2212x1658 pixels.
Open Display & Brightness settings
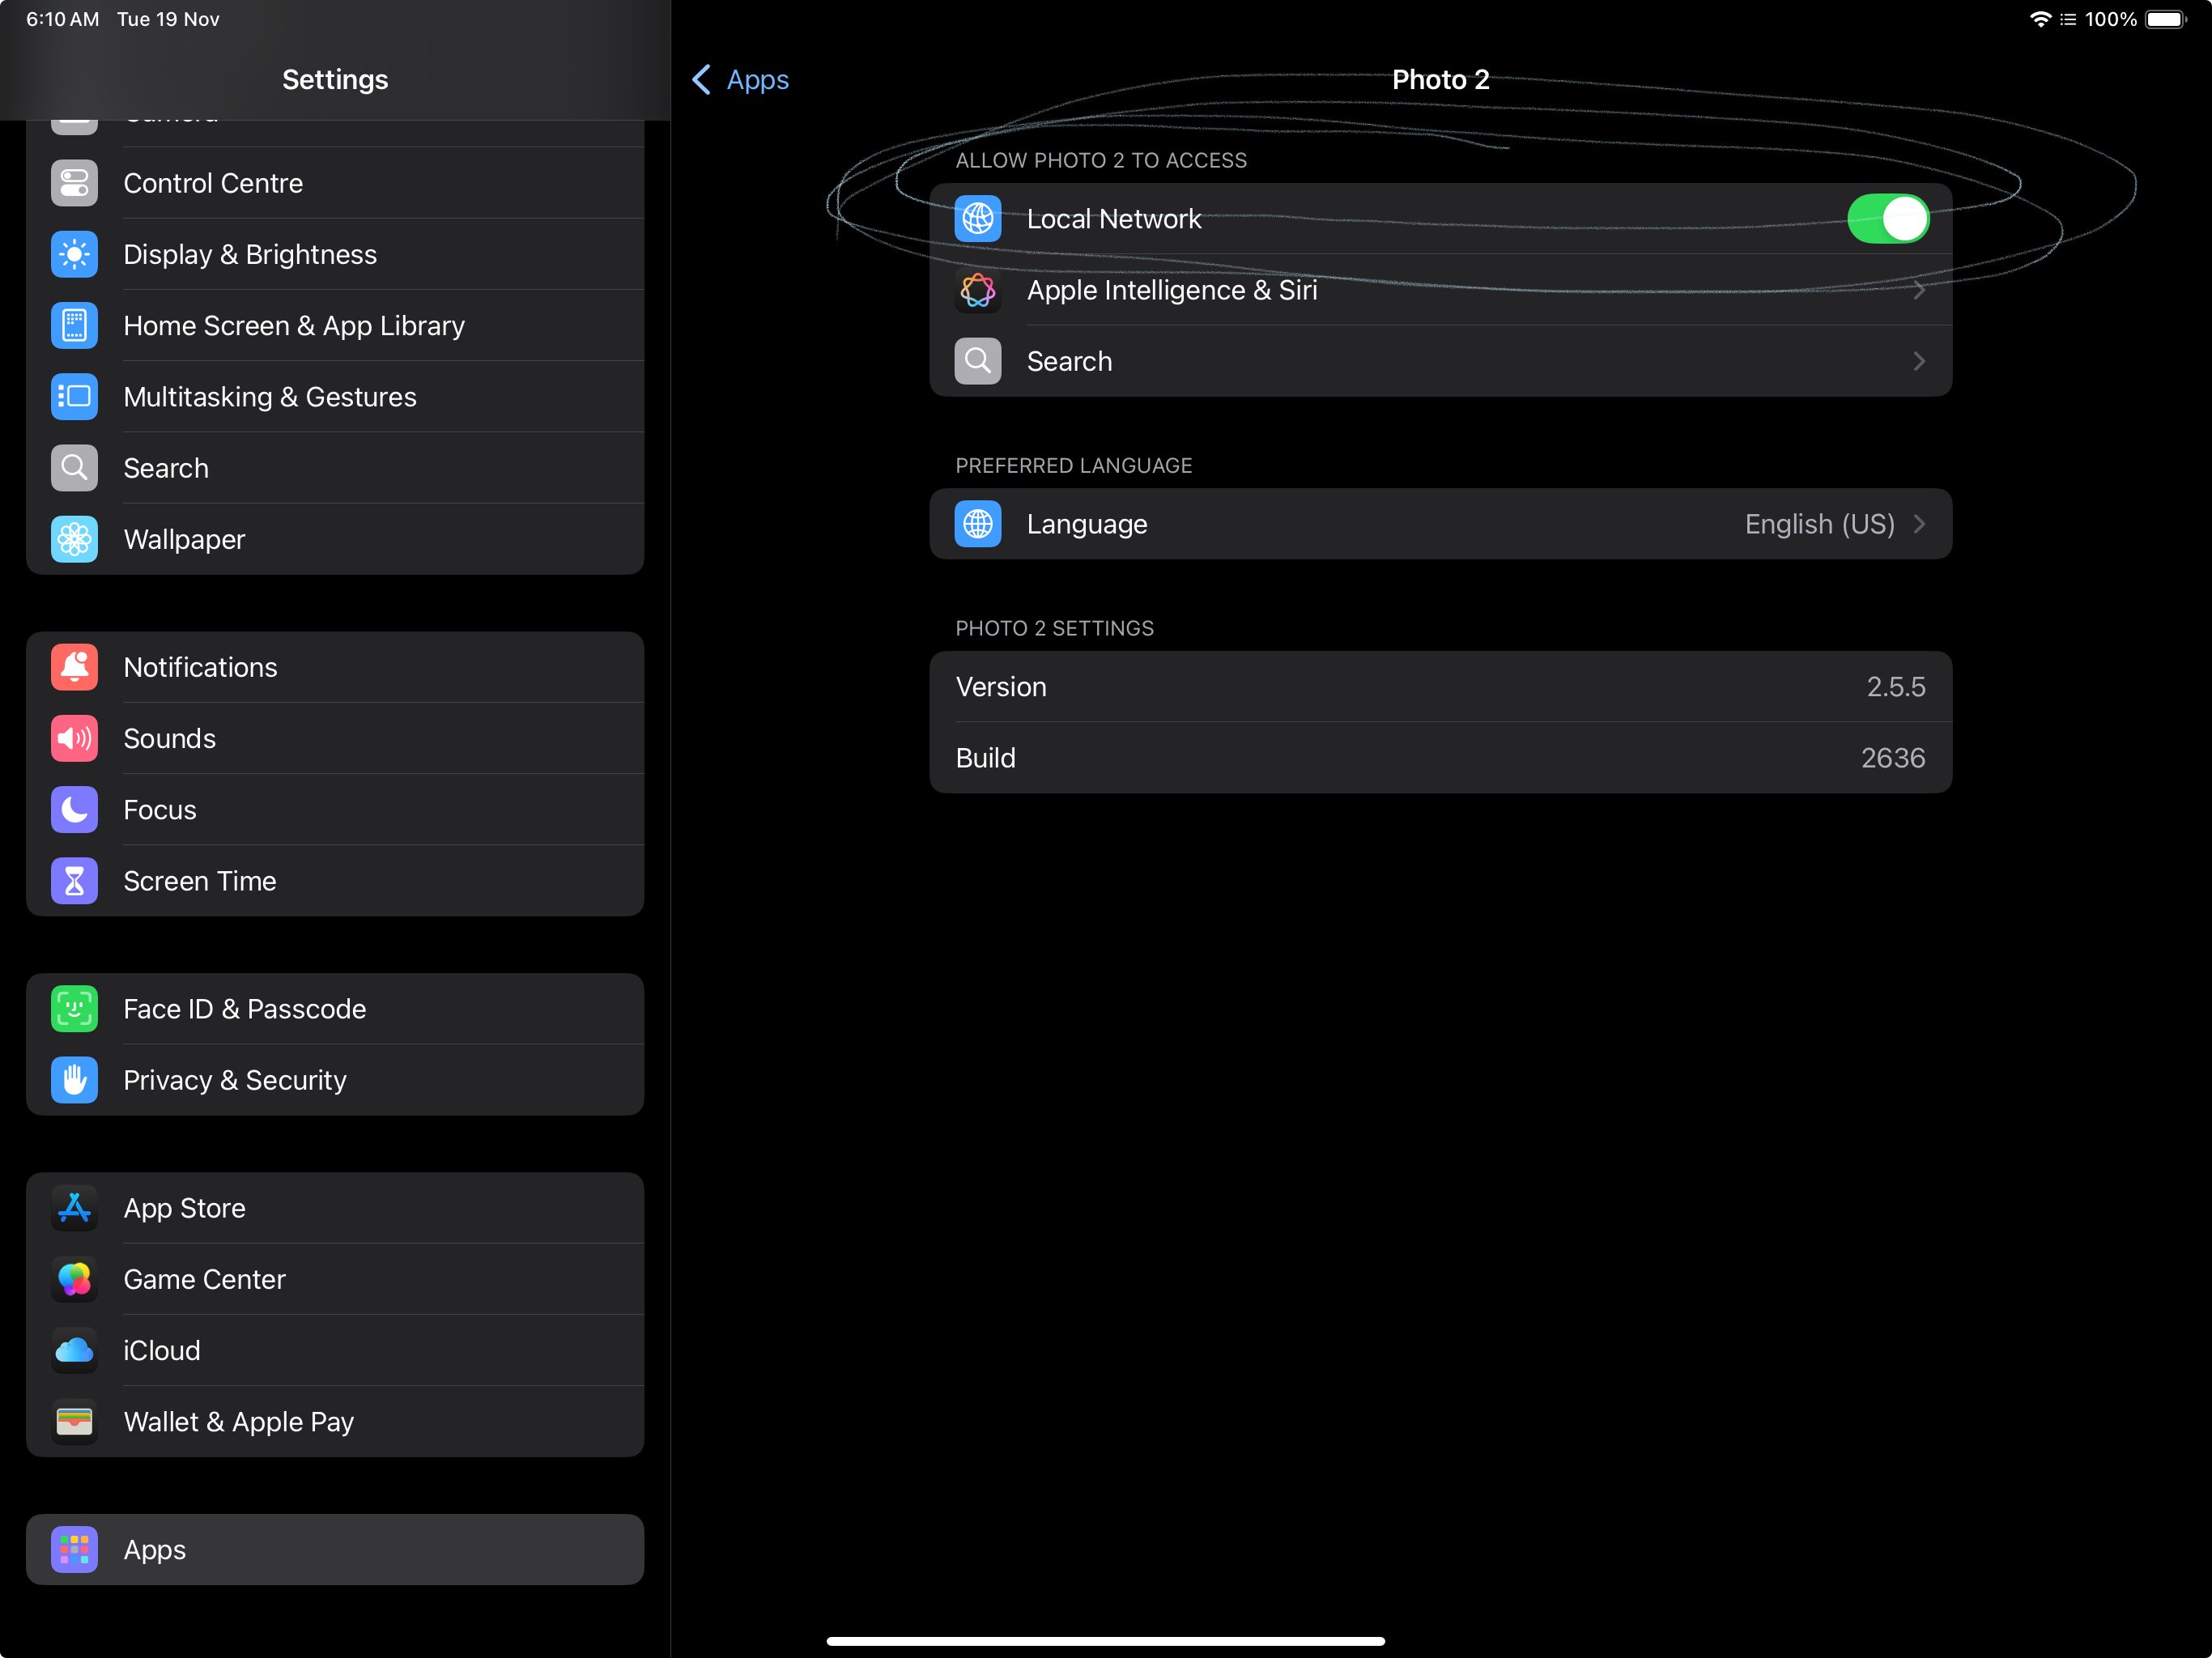335,254
